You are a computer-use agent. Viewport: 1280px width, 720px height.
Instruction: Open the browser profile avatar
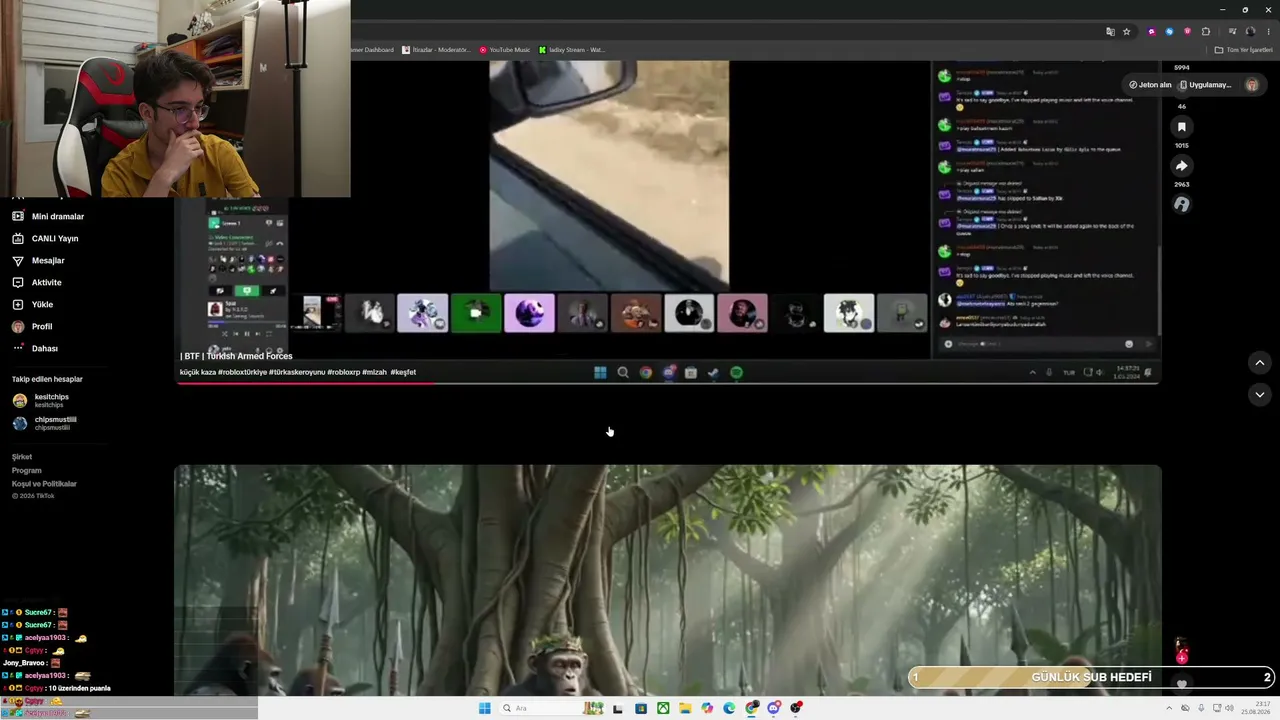1250,32
